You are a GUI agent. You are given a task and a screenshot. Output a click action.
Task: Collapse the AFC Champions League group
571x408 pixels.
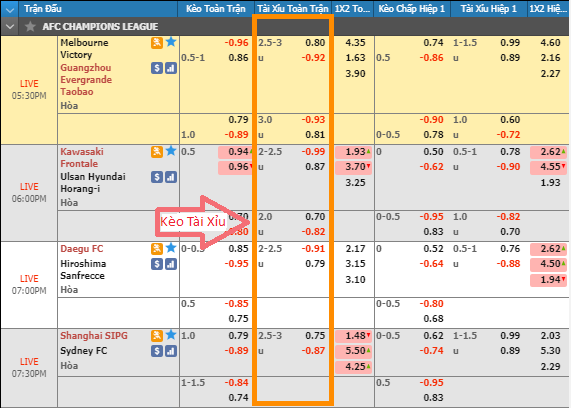[x=10, y=27]
